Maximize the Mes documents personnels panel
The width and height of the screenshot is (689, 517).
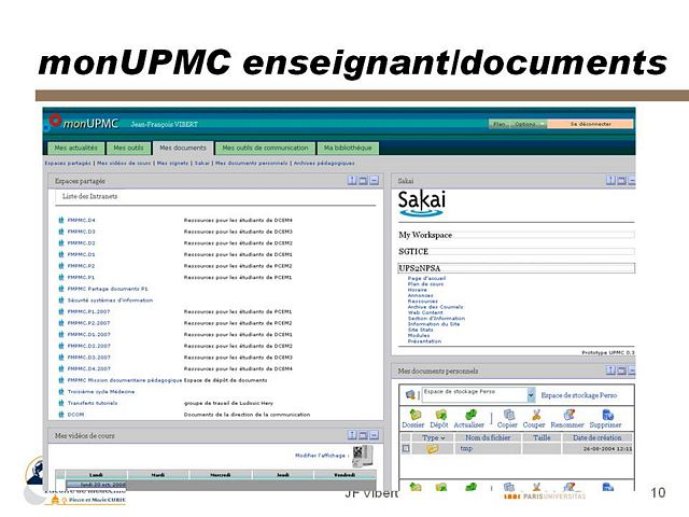click(621, 371)
